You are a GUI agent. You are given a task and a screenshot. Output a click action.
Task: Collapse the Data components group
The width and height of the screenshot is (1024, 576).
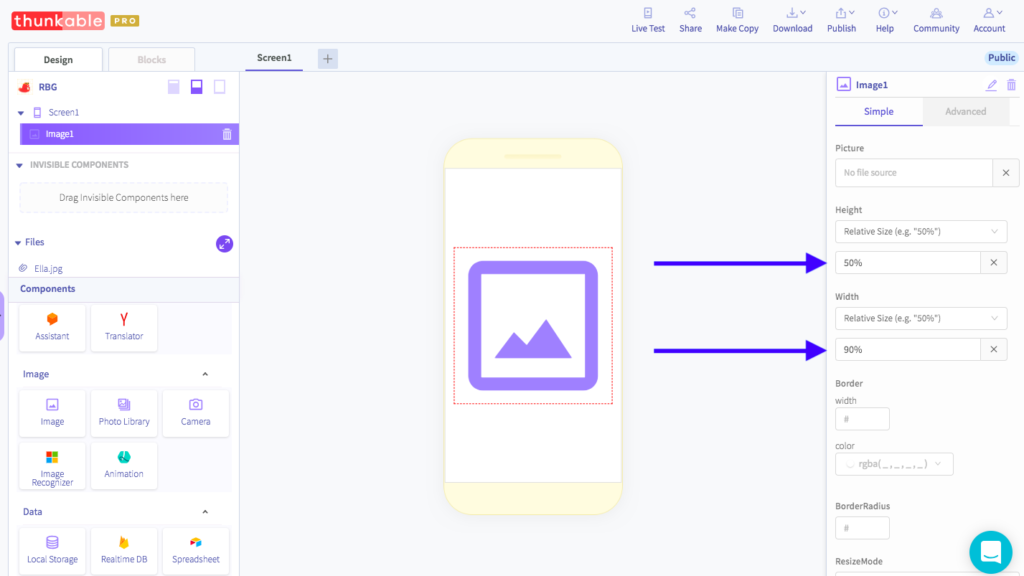(x=205, y=512)
